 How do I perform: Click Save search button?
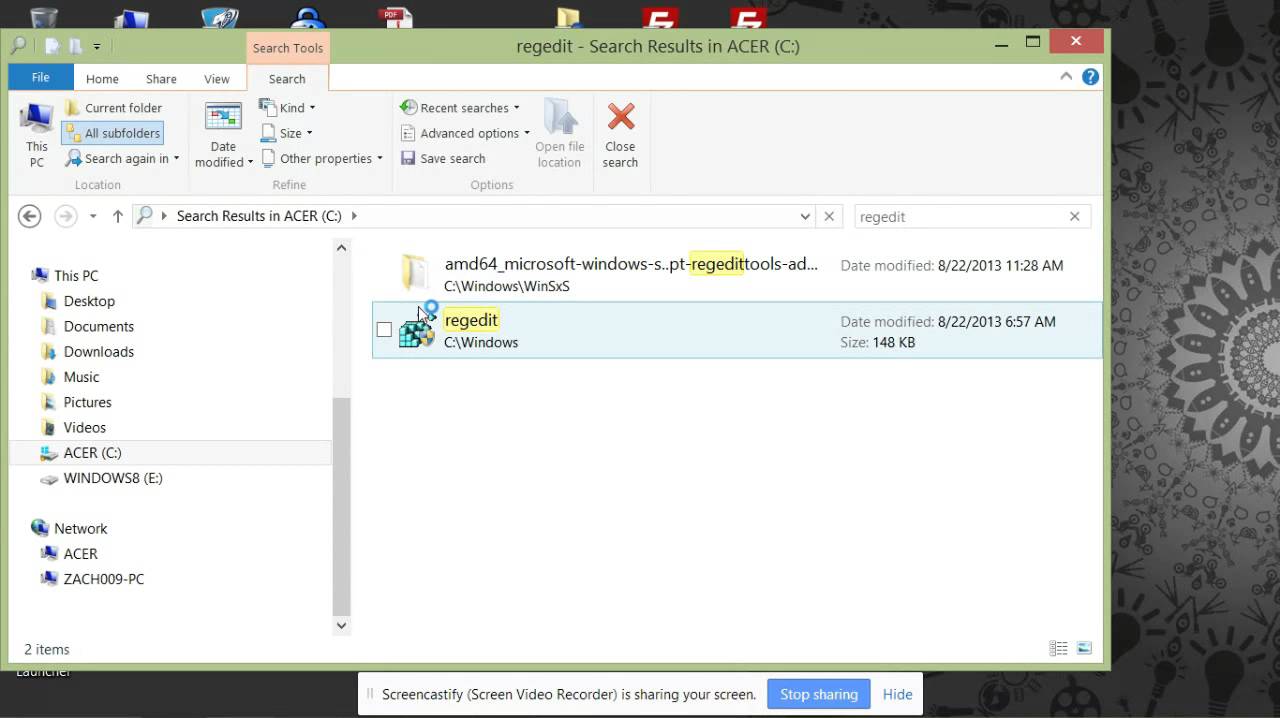point(443,158)
